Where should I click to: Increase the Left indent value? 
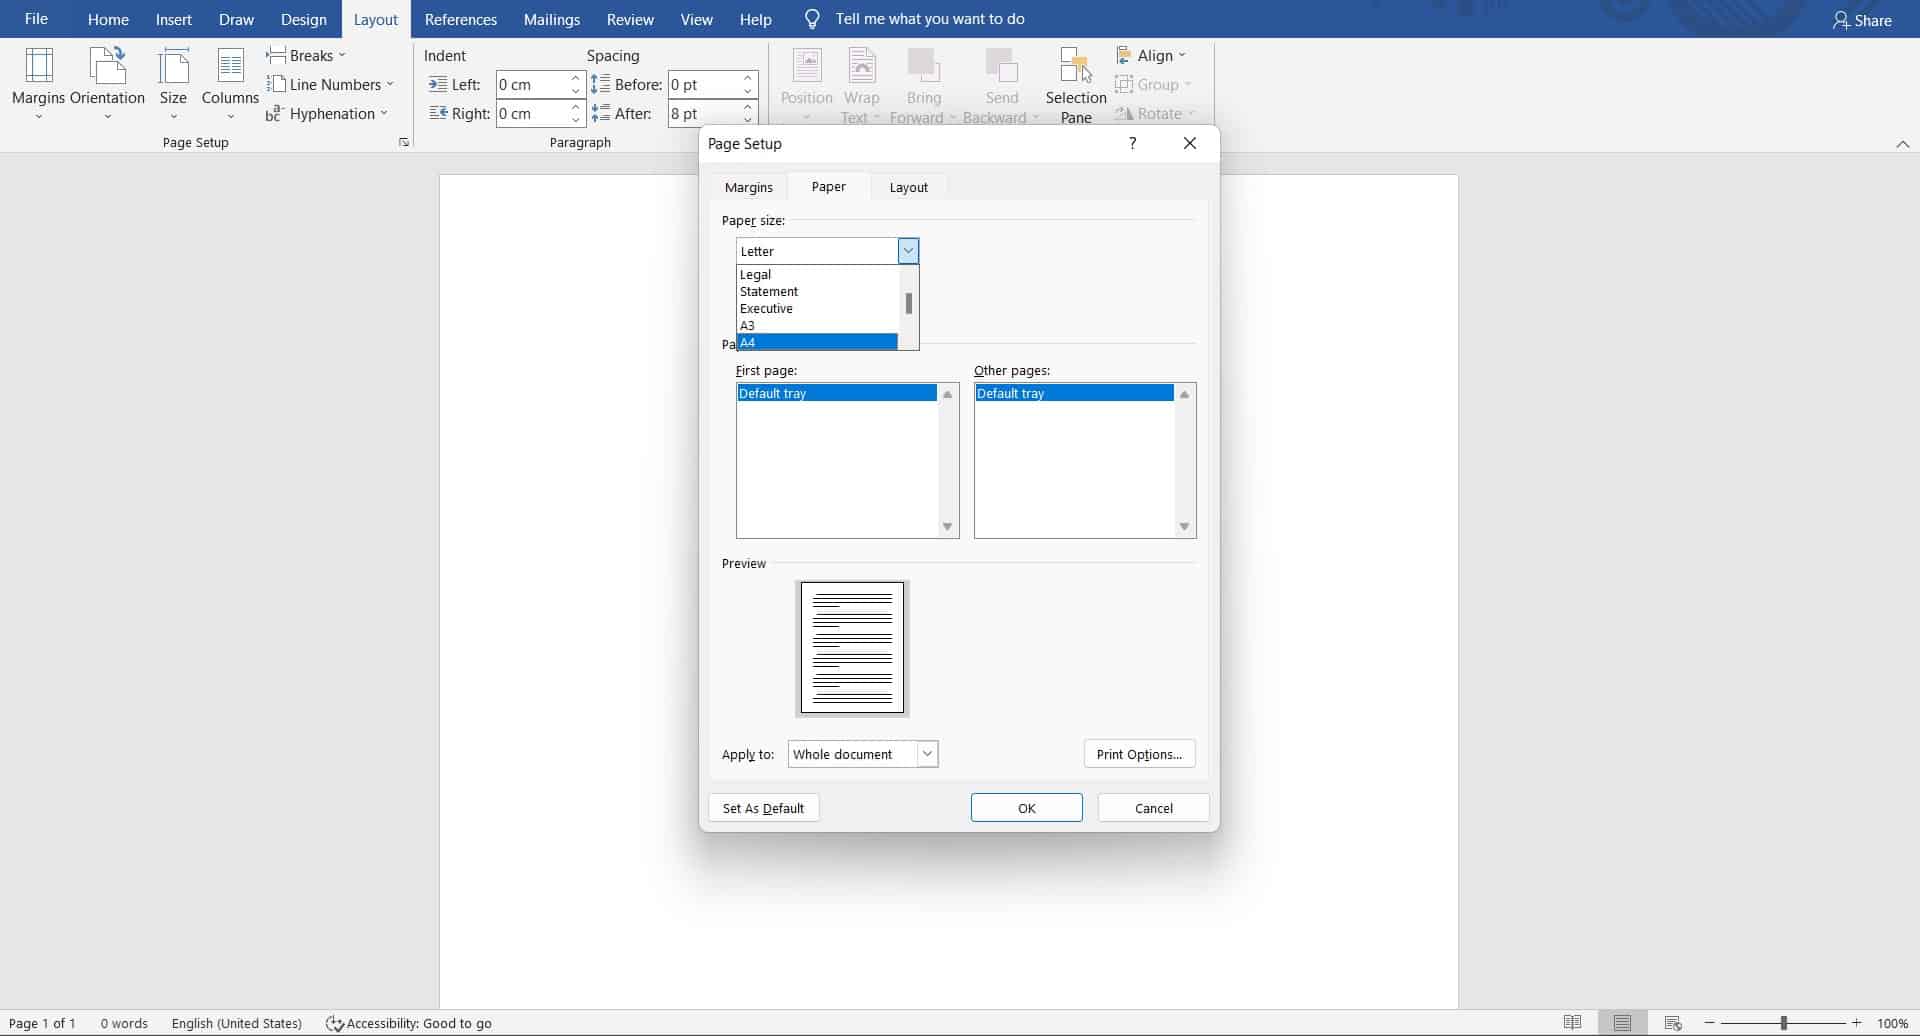tap(576, 78)
